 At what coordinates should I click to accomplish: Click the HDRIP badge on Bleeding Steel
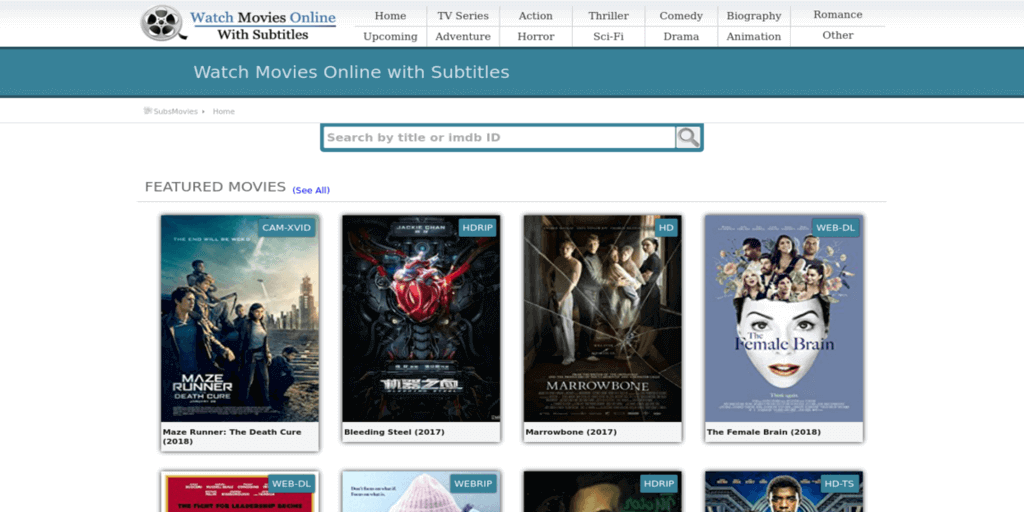477,228
